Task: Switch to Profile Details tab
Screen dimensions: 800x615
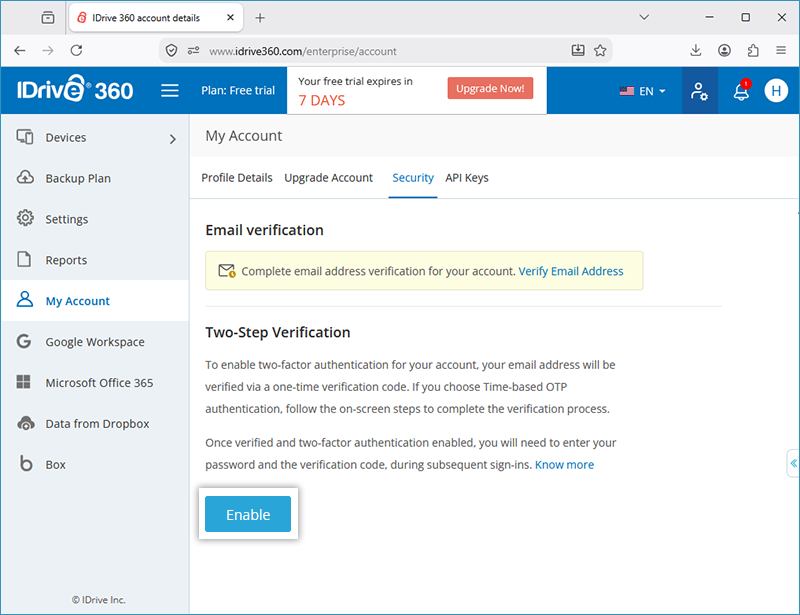Action: [x=237, y=178]
